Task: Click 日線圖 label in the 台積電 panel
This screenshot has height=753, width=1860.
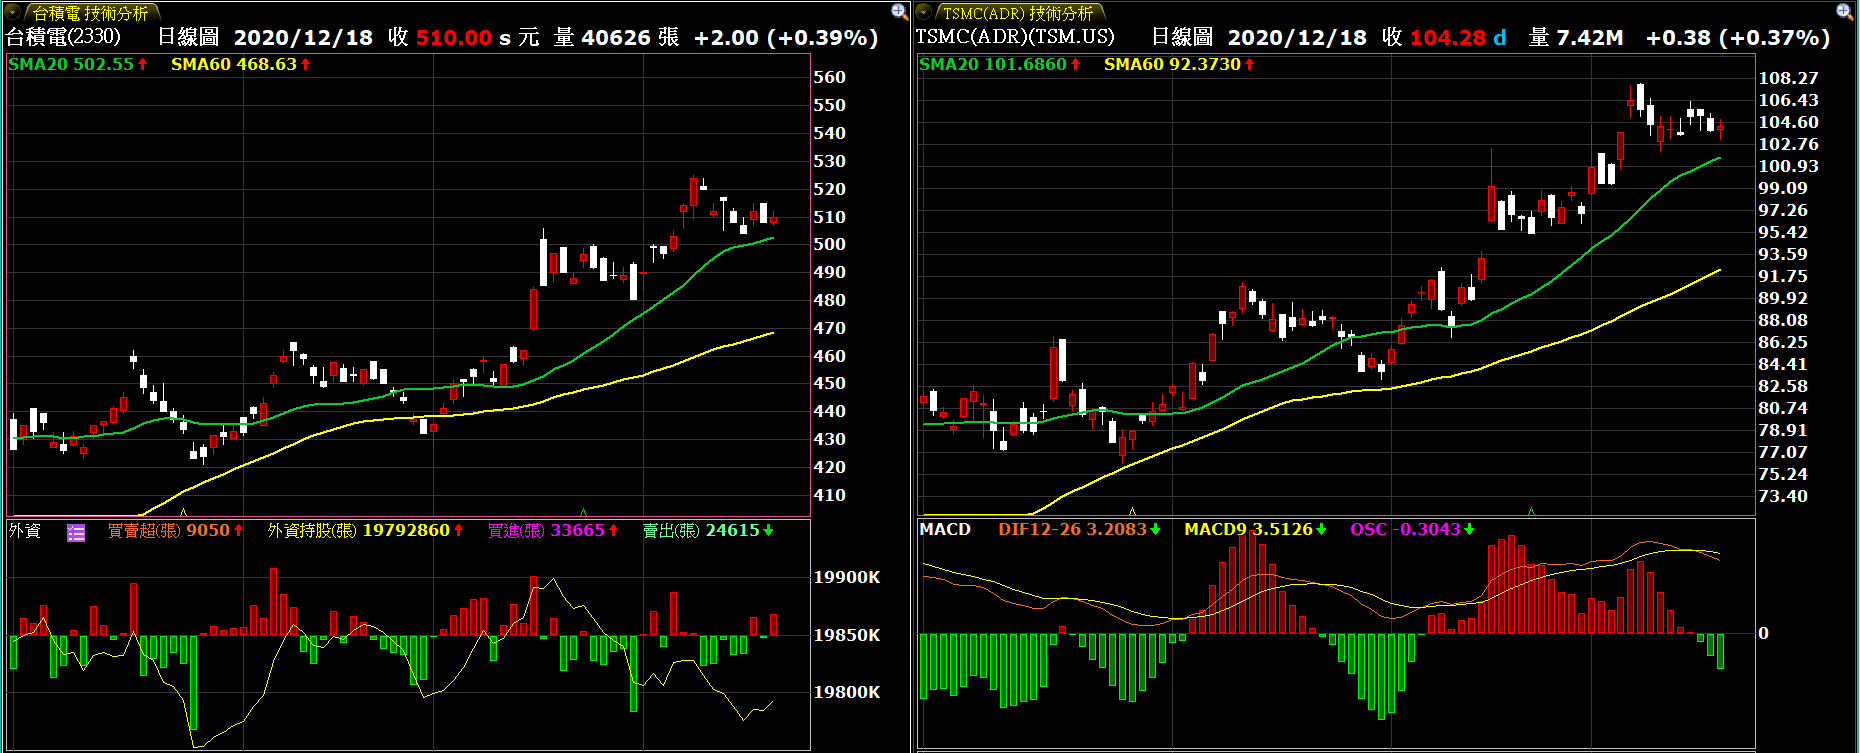Action: (189, 37)
